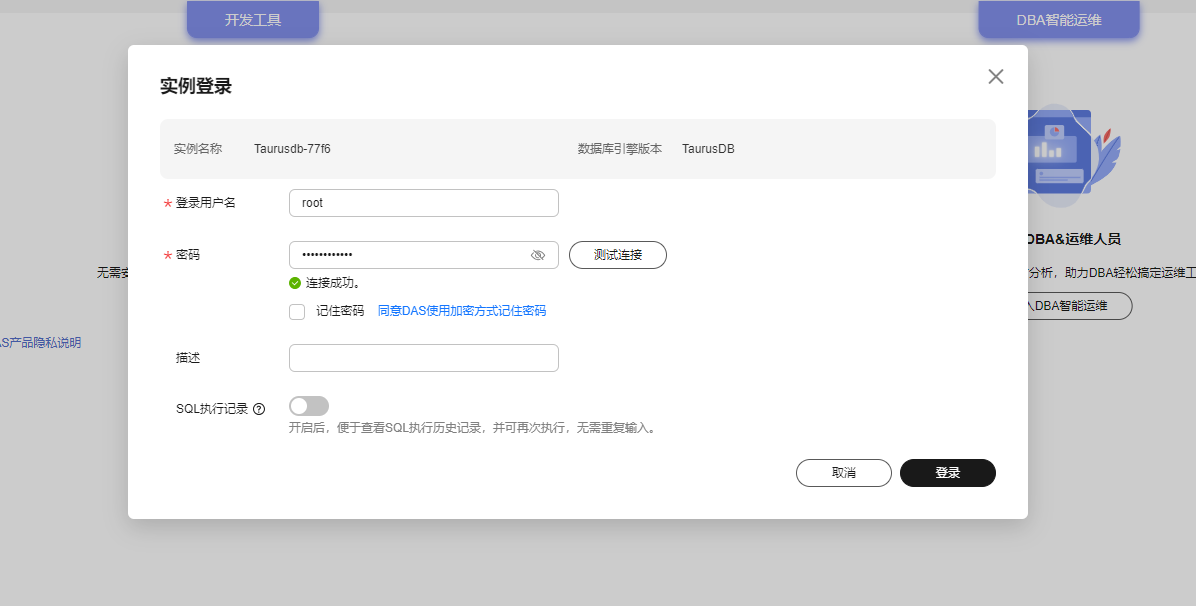Click the DBA illustration graphic in background
This screenshot has height=606, width=1196.
tap(1074, 156)
